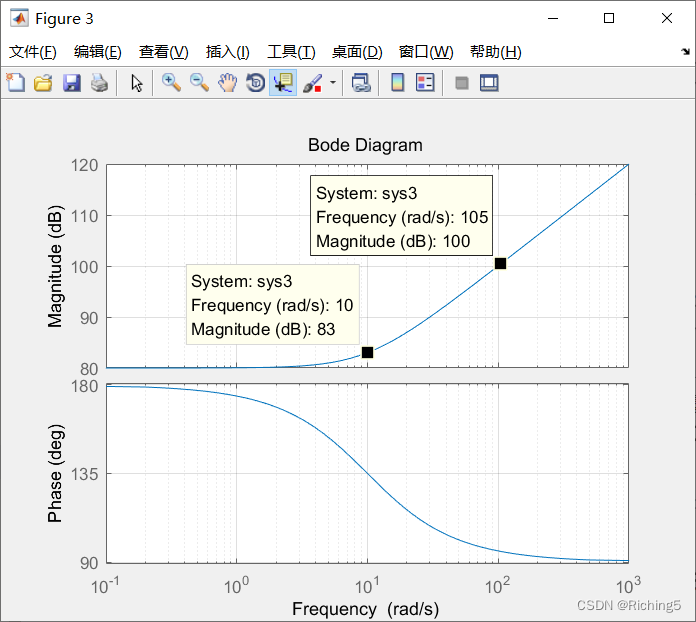The width and height of the screenshot is (696, 622).
Task: Print the figure using printer icon
Action: click(99, 83)
